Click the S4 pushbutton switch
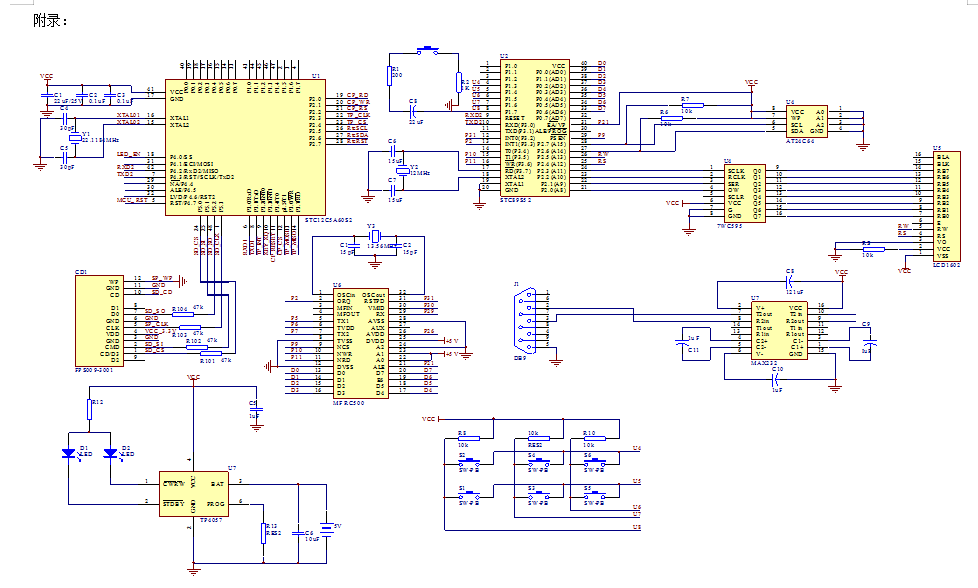 click(x=539, y=462)
